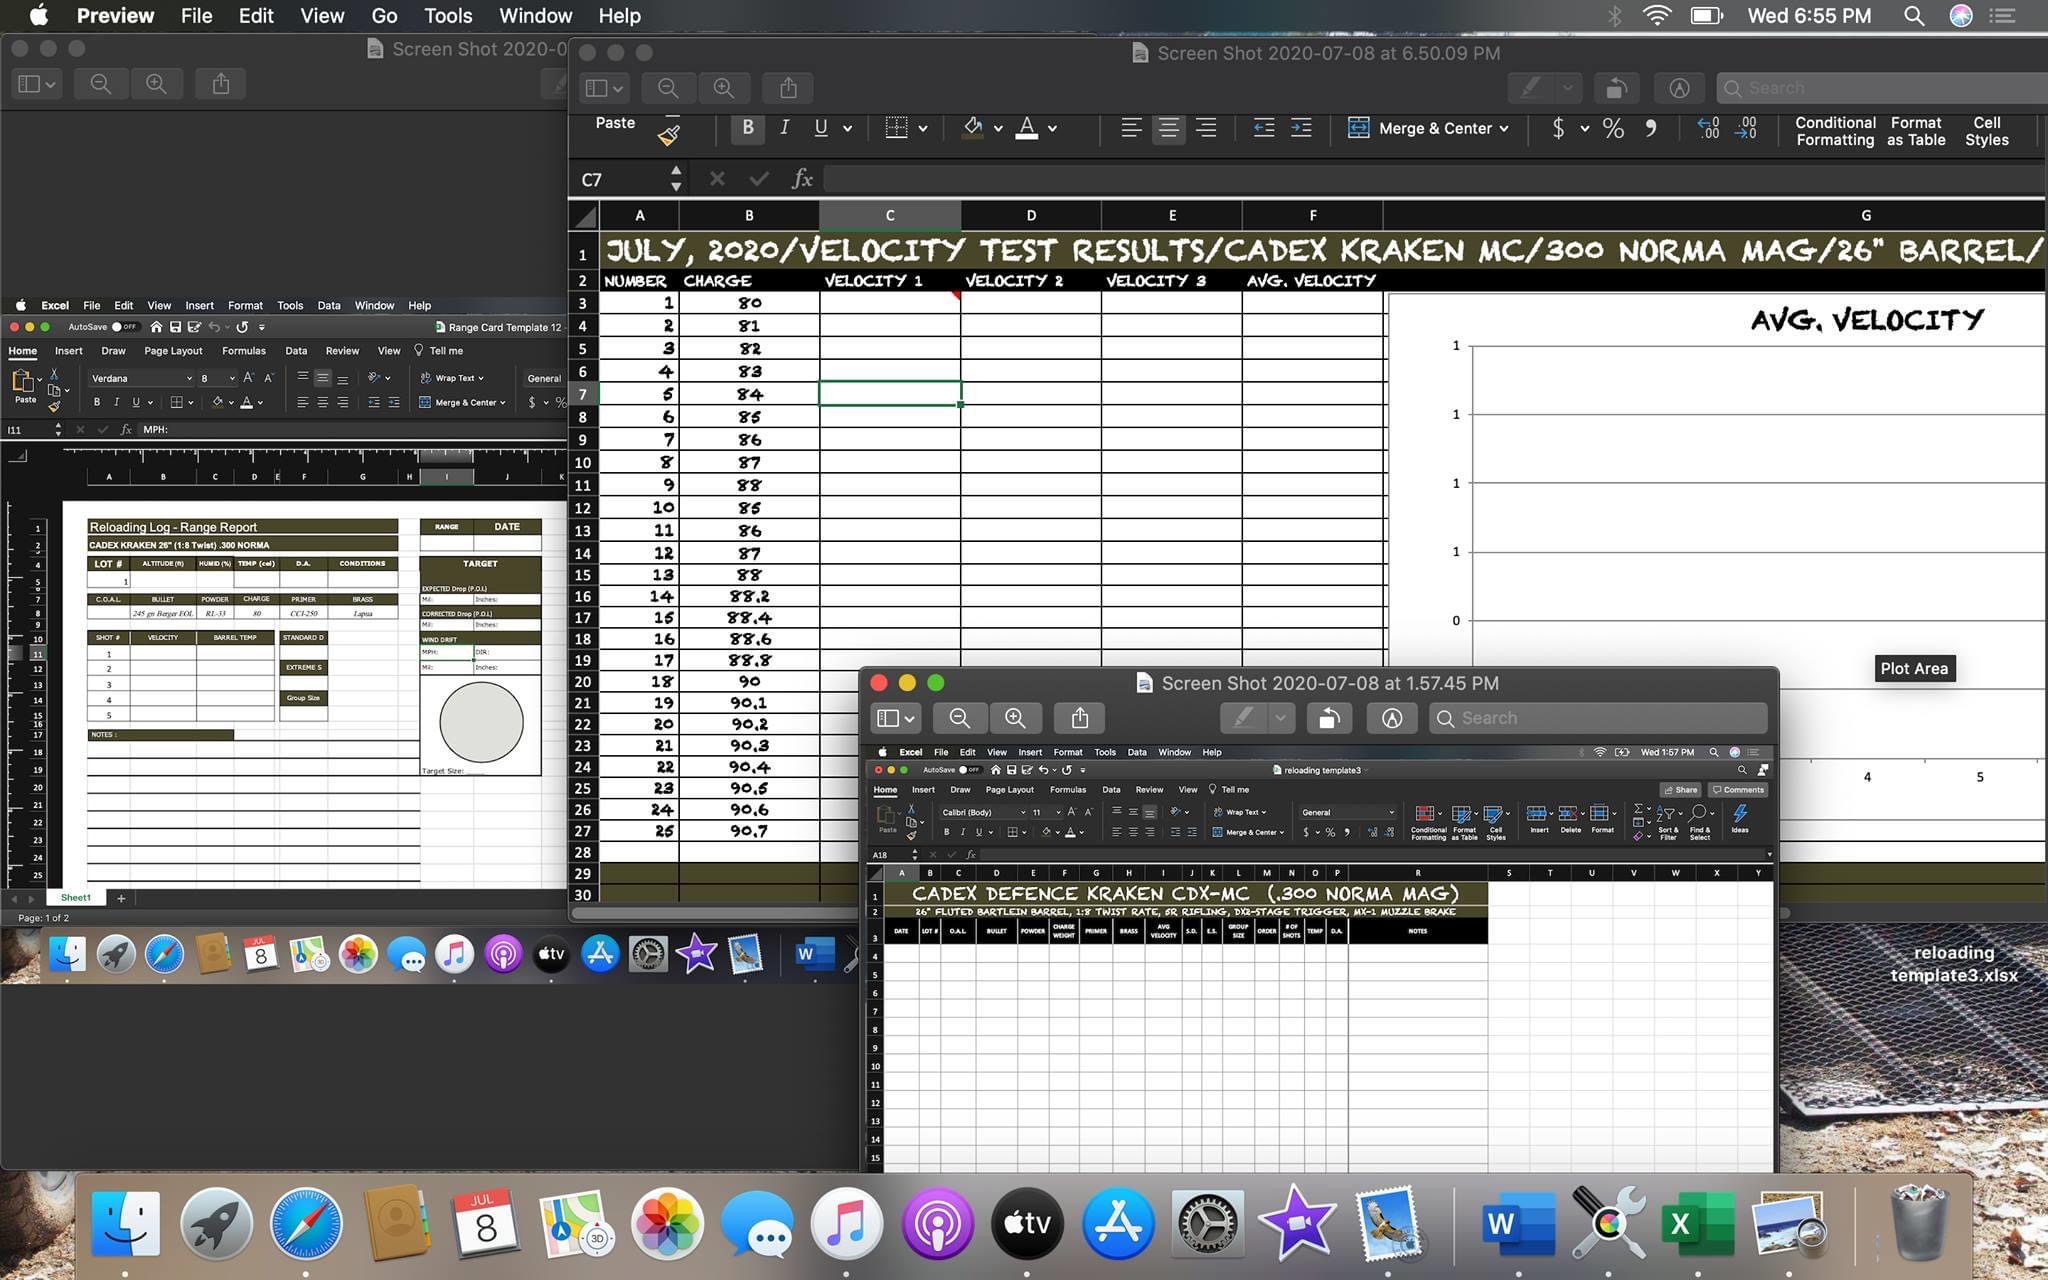Open Spotlight search in the menu bar
This screenshot has height=1280, width=2048.
tap(1914, 16)
